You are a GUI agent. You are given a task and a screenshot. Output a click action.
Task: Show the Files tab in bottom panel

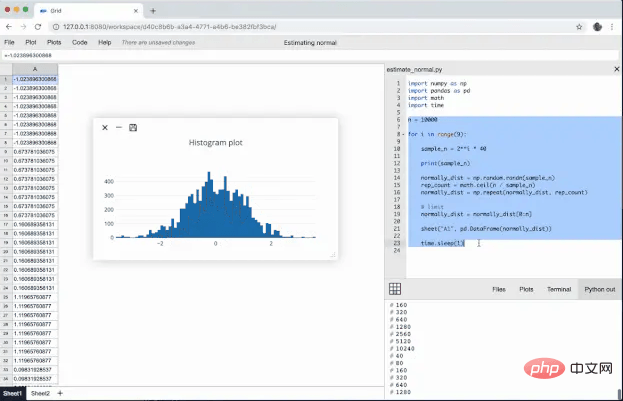(x=499, y=289)
